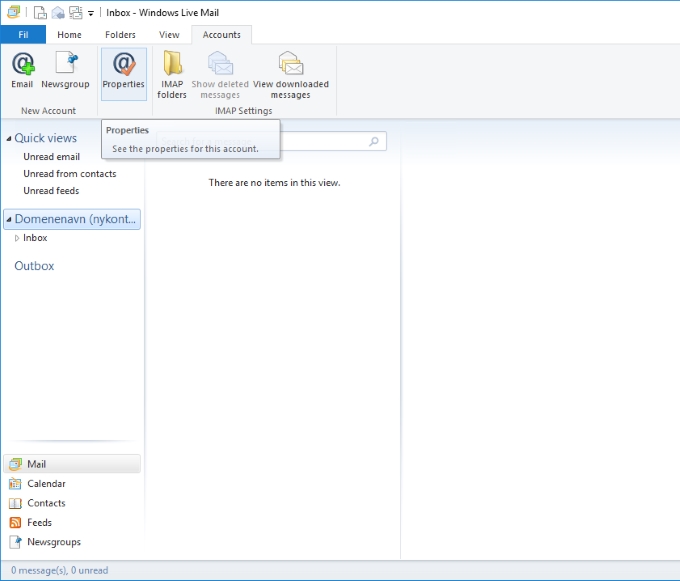
Task: Collapse the Quick views section
Action: (x=9, y=139)
